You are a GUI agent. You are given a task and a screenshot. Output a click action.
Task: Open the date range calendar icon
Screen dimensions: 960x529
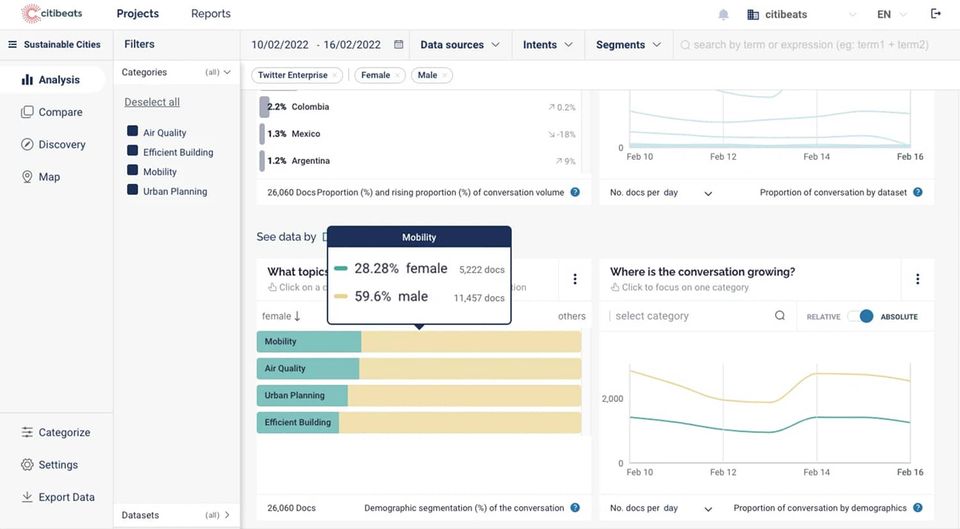pyautogui.click(x=399, y=44)
